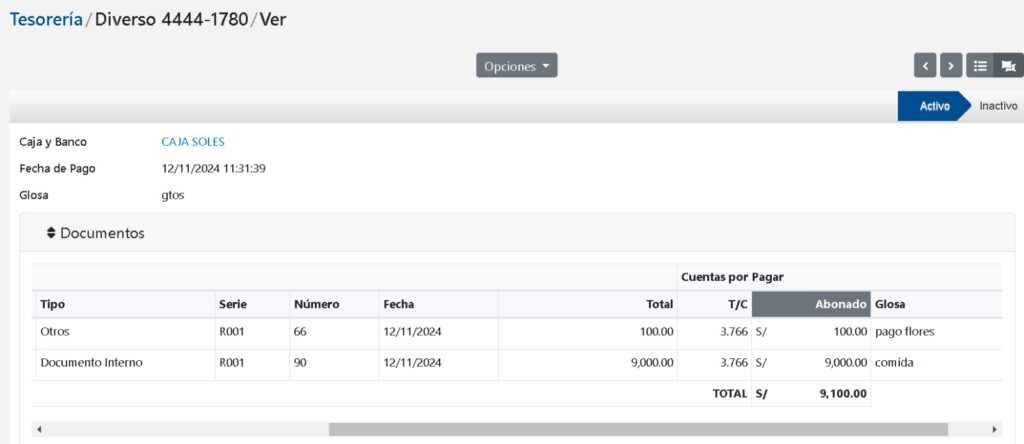
Task: Select the Otros document row
Action: [x=55, y=331]
